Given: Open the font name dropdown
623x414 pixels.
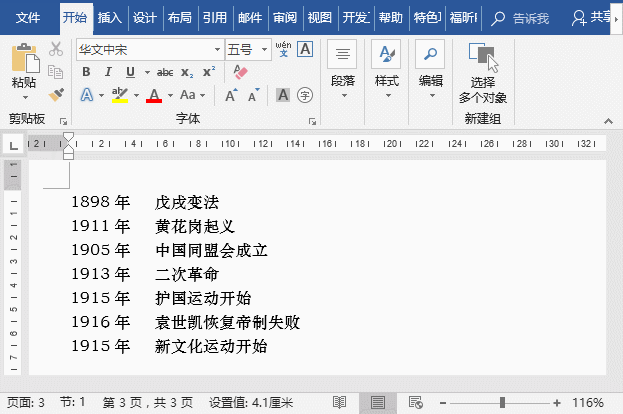Looking at the screenshot, I should coord(217,50).
